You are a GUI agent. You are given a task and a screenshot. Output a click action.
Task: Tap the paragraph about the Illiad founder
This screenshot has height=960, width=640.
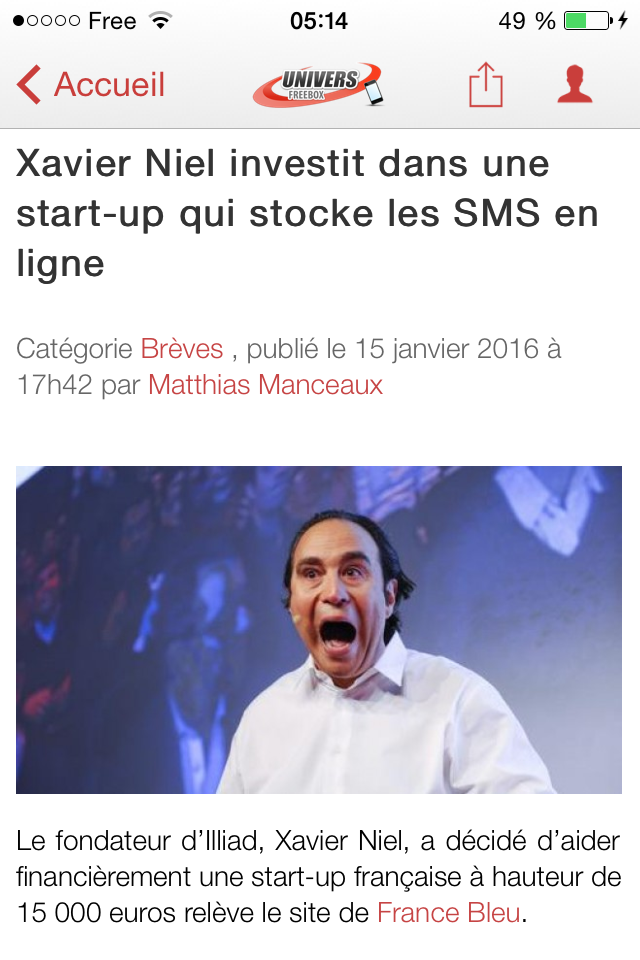point(318,877)
